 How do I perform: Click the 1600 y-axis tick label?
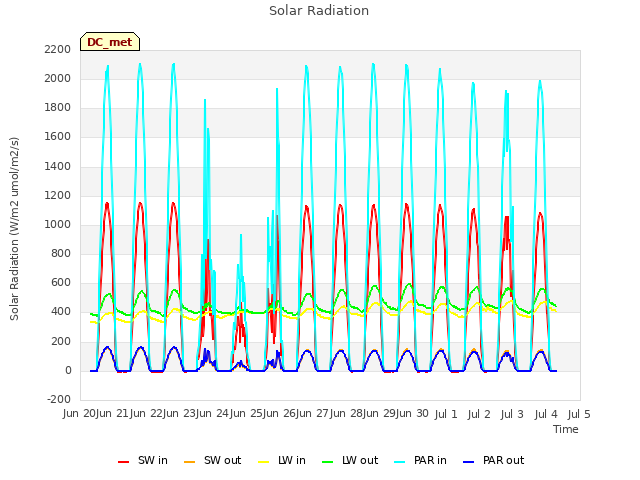(x=58, y=136)
